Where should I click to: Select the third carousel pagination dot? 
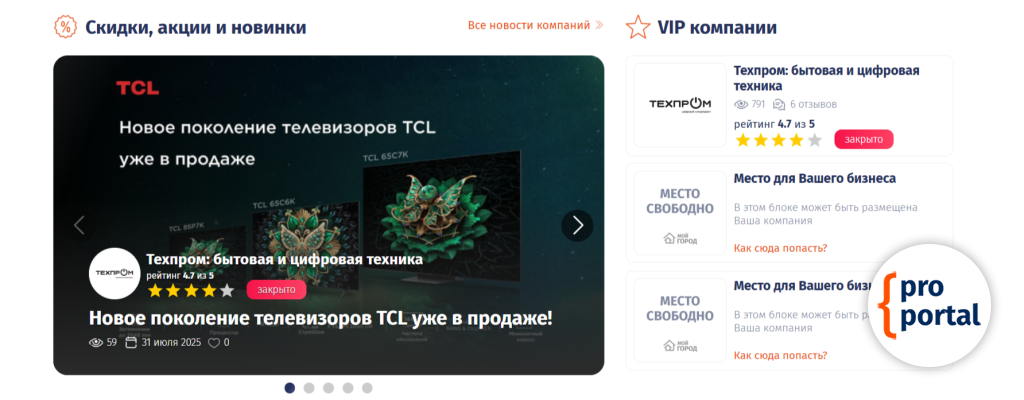tap(328, 388)
